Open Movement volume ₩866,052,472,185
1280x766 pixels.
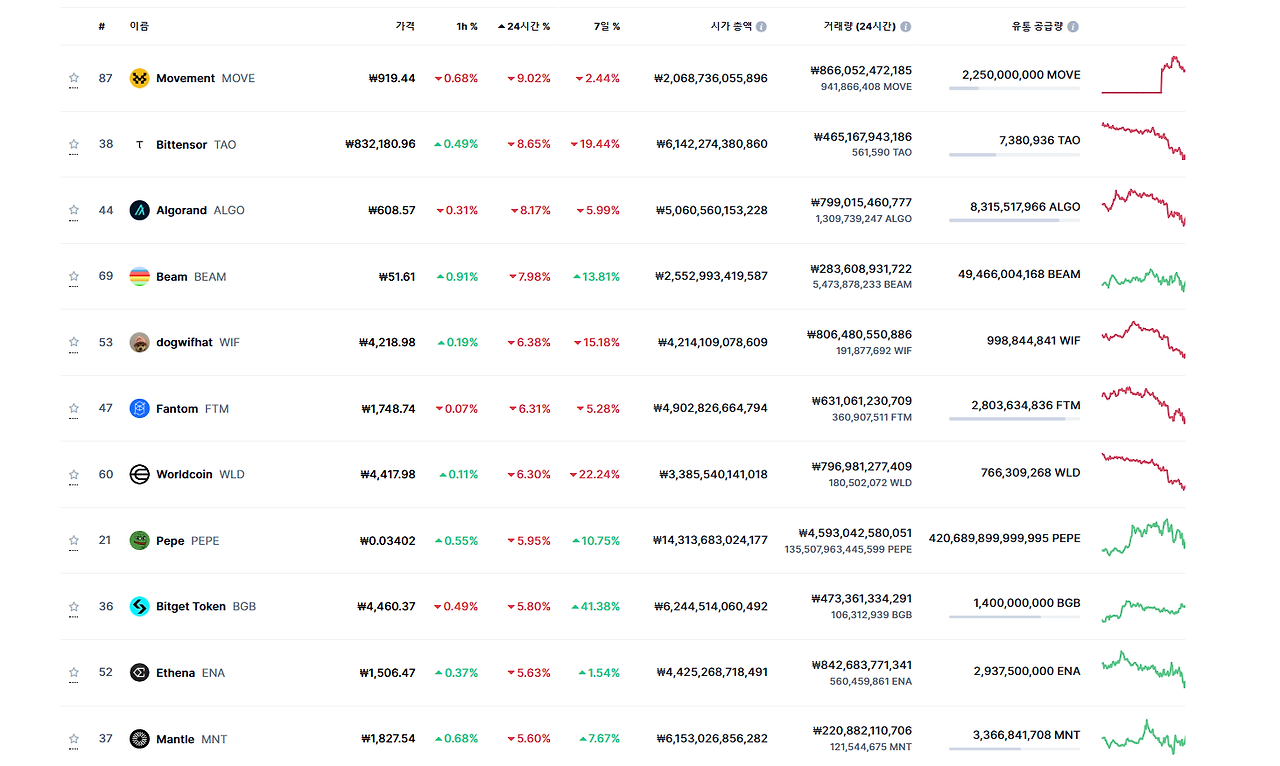pyautogui.click(x=861, y=71)
